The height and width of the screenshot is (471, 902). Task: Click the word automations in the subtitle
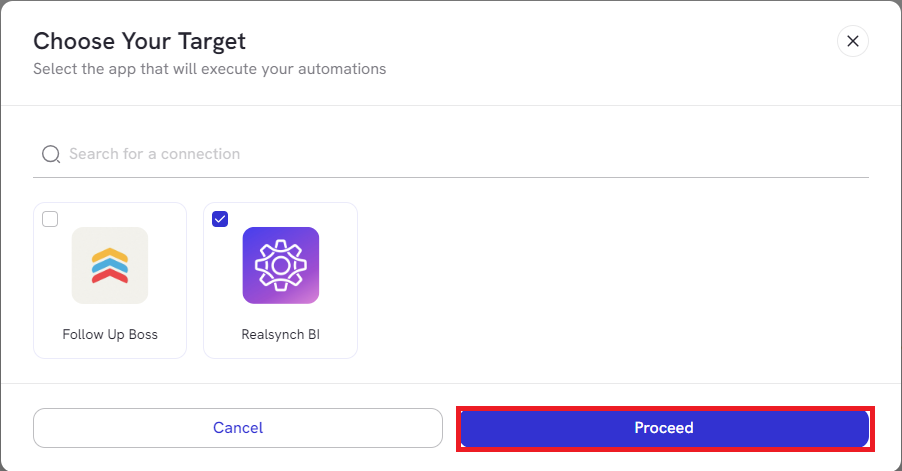point(346,69)
